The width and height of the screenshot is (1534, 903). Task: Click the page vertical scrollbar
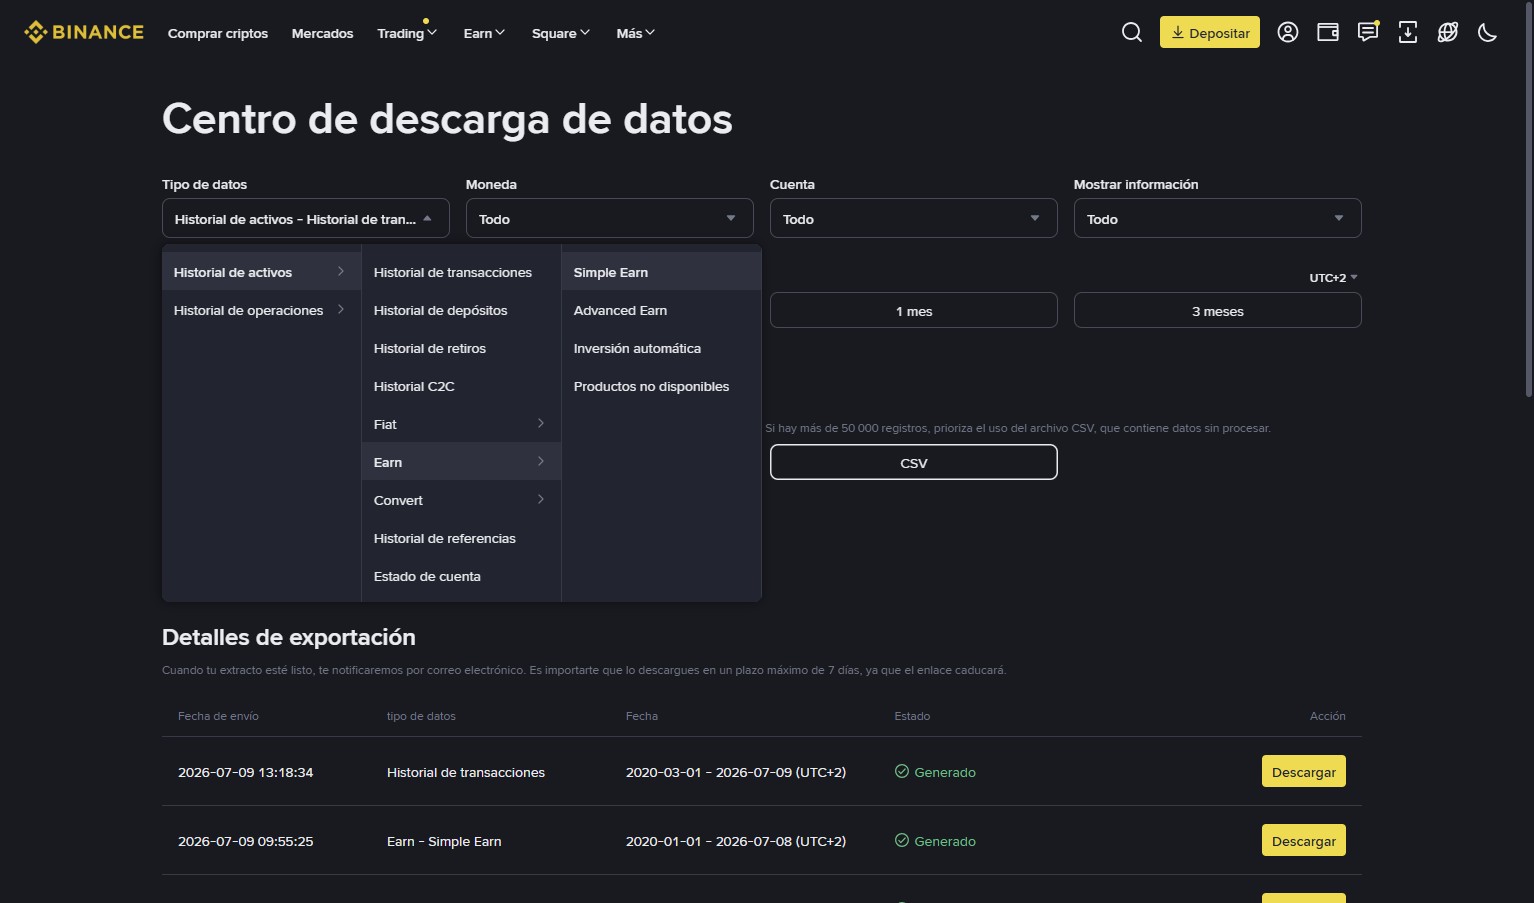point(1529,200)
